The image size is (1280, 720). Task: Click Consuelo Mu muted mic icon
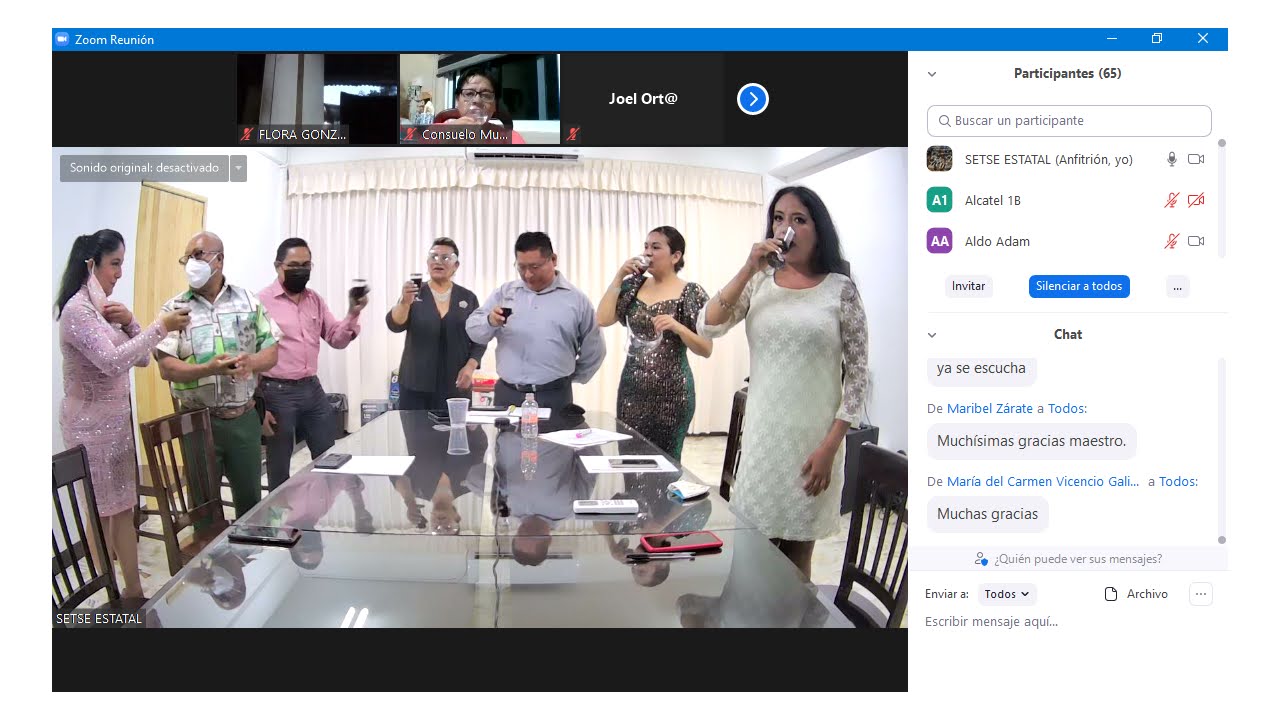[x=410, y=134]
